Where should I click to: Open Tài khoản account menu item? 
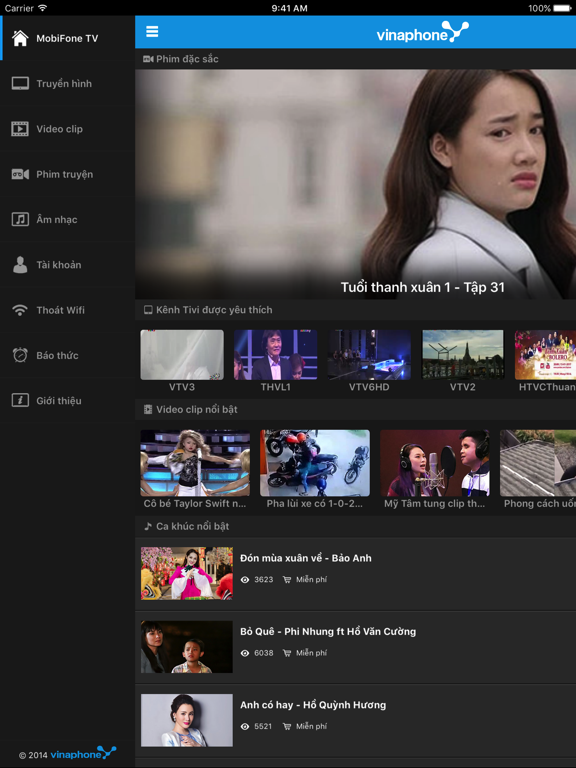(68, 265)
